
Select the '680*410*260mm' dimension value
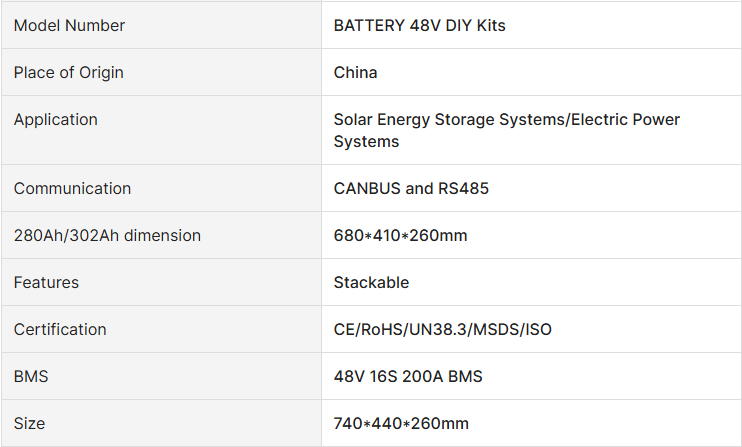pos(400,236)
